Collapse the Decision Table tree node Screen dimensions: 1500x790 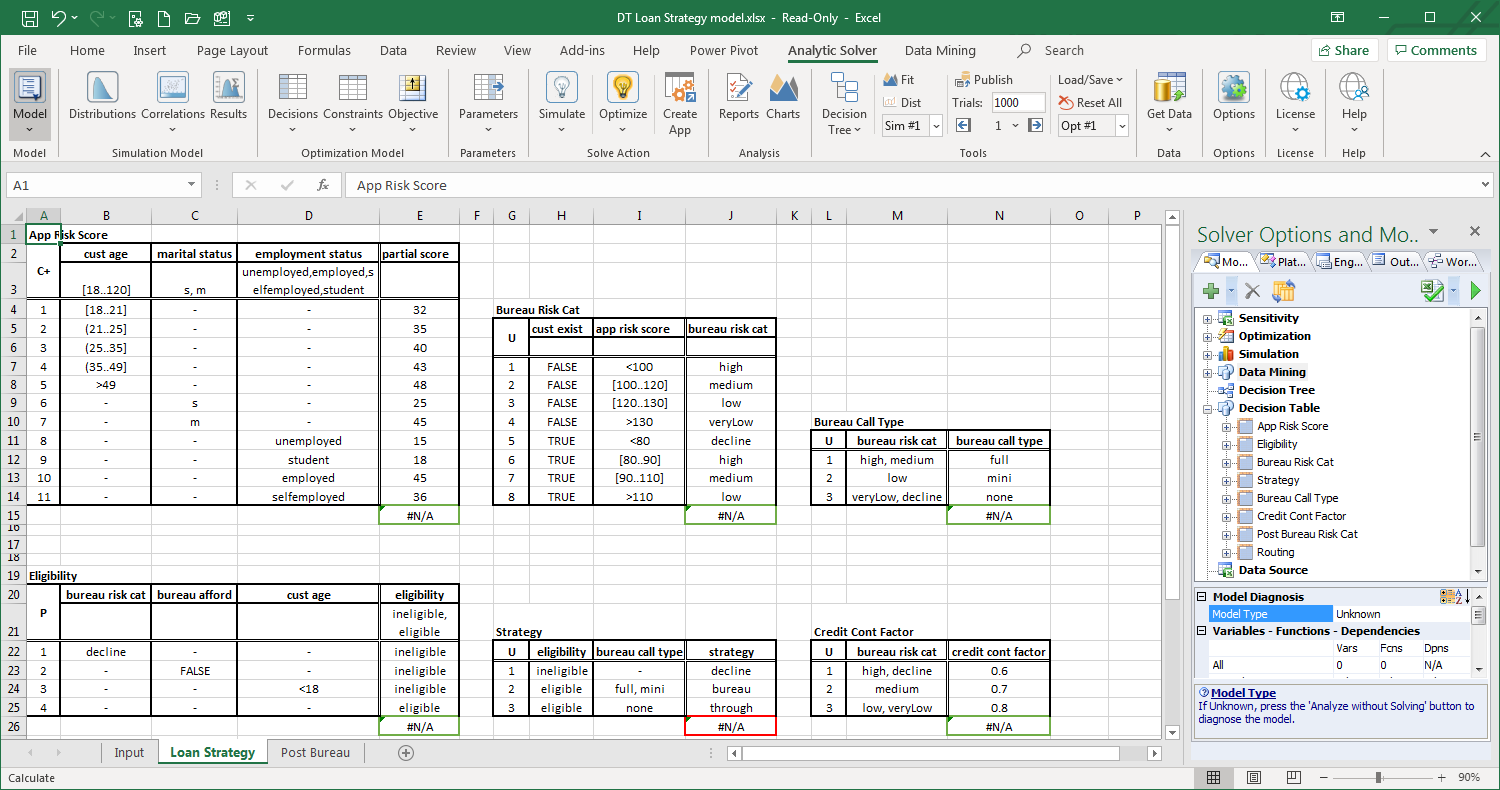[1207, 409]
